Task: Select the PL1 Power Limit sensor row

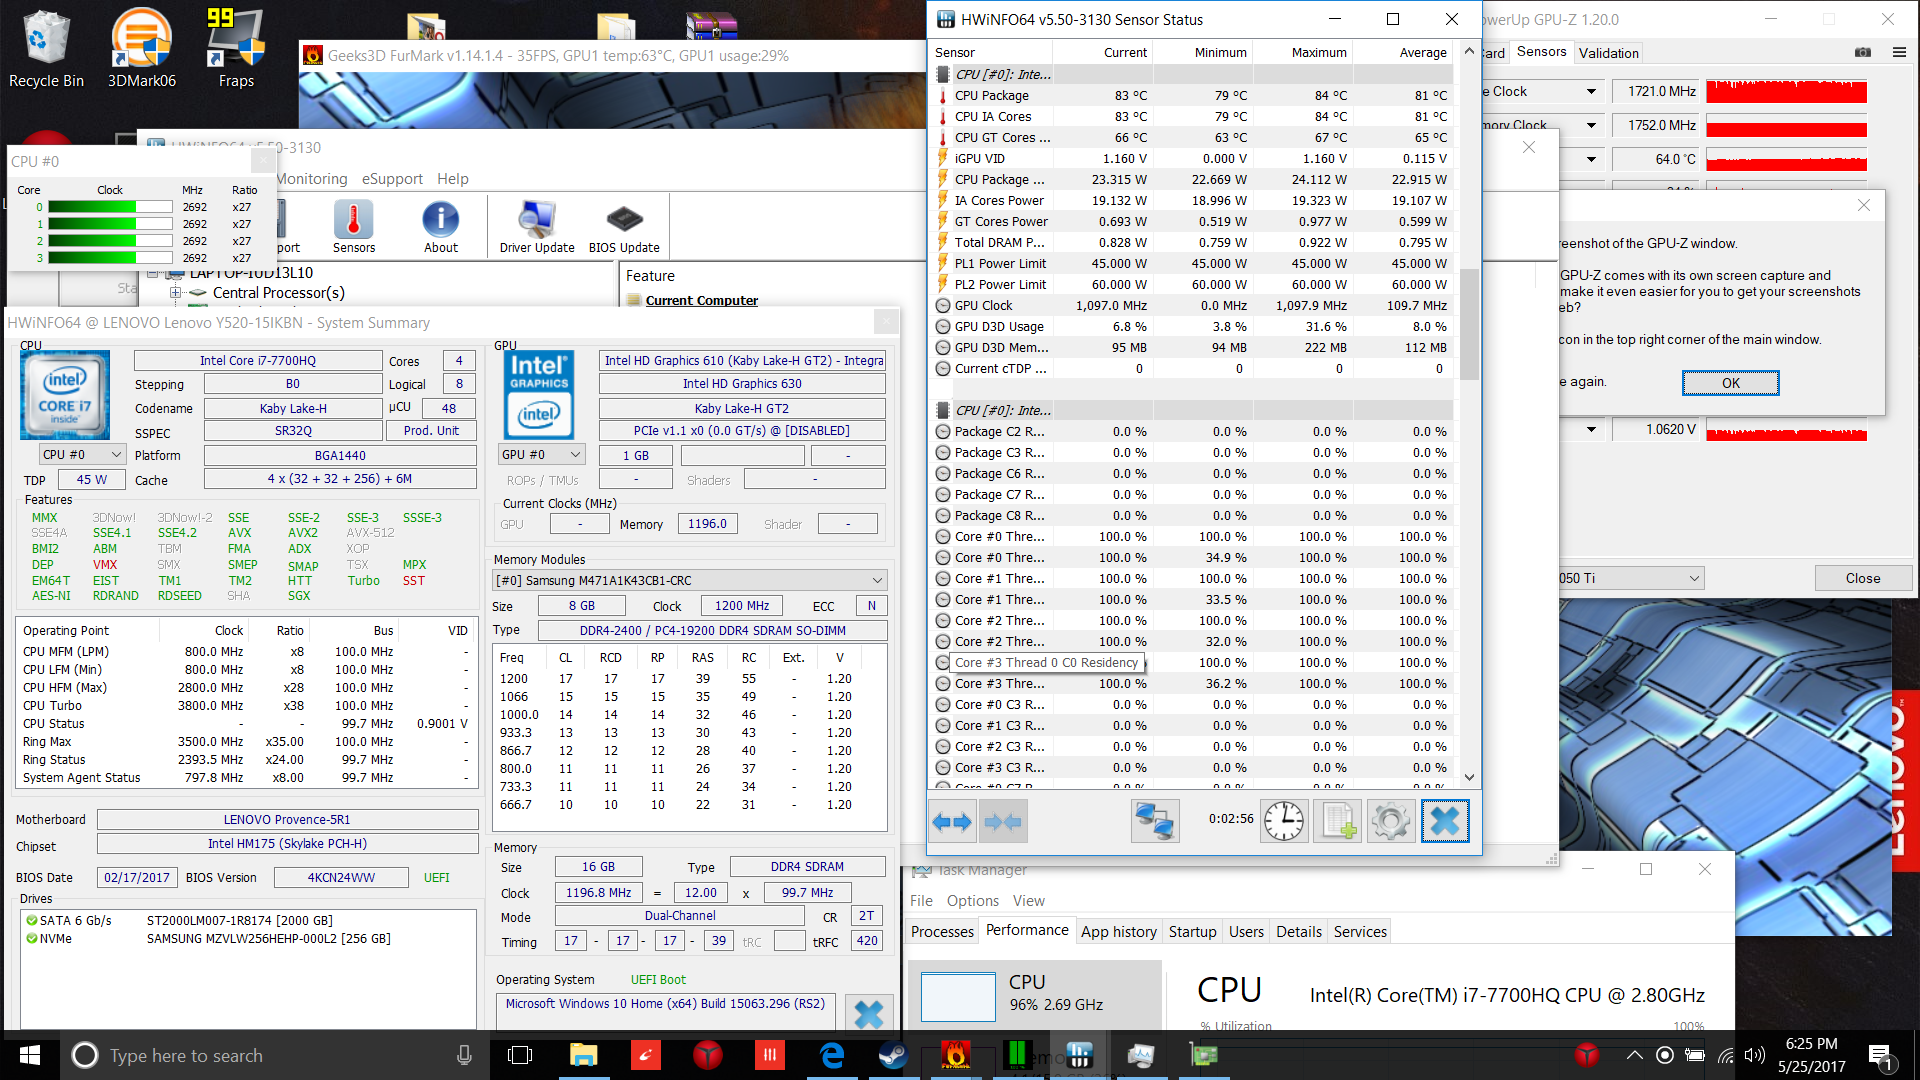Action: tap(1192, 264)
